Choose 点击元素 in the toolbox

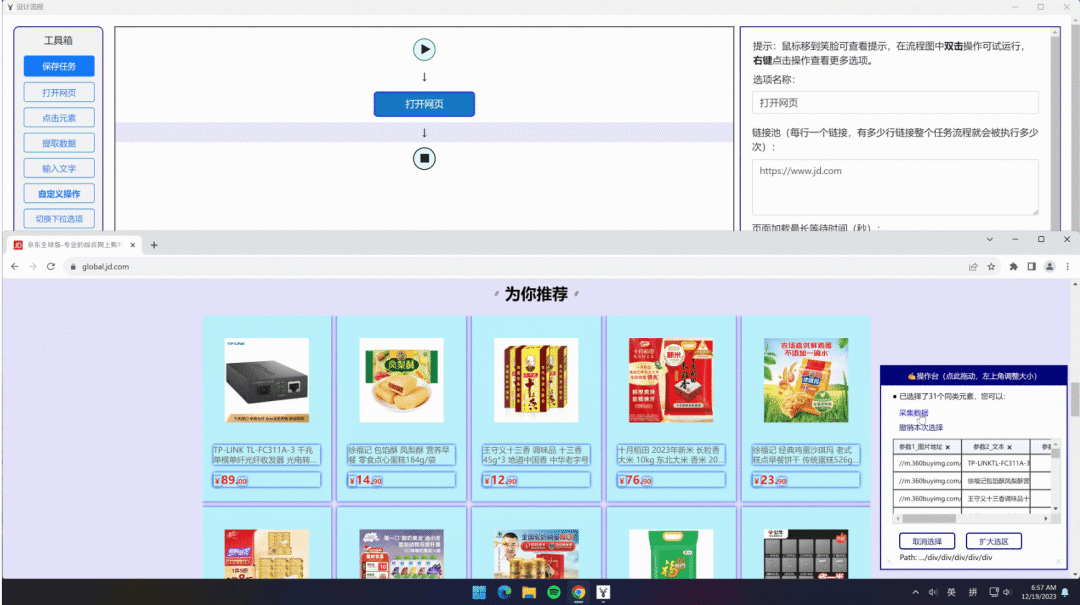click(59, 118)
